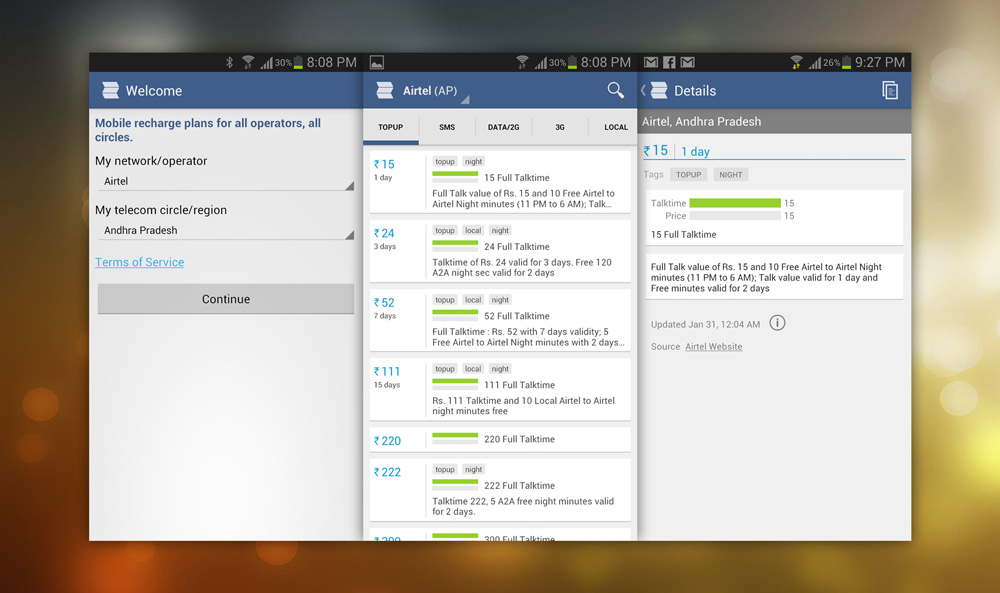Tap the copy icon in the Details header

pyautogui.click(x=890, y=91)
